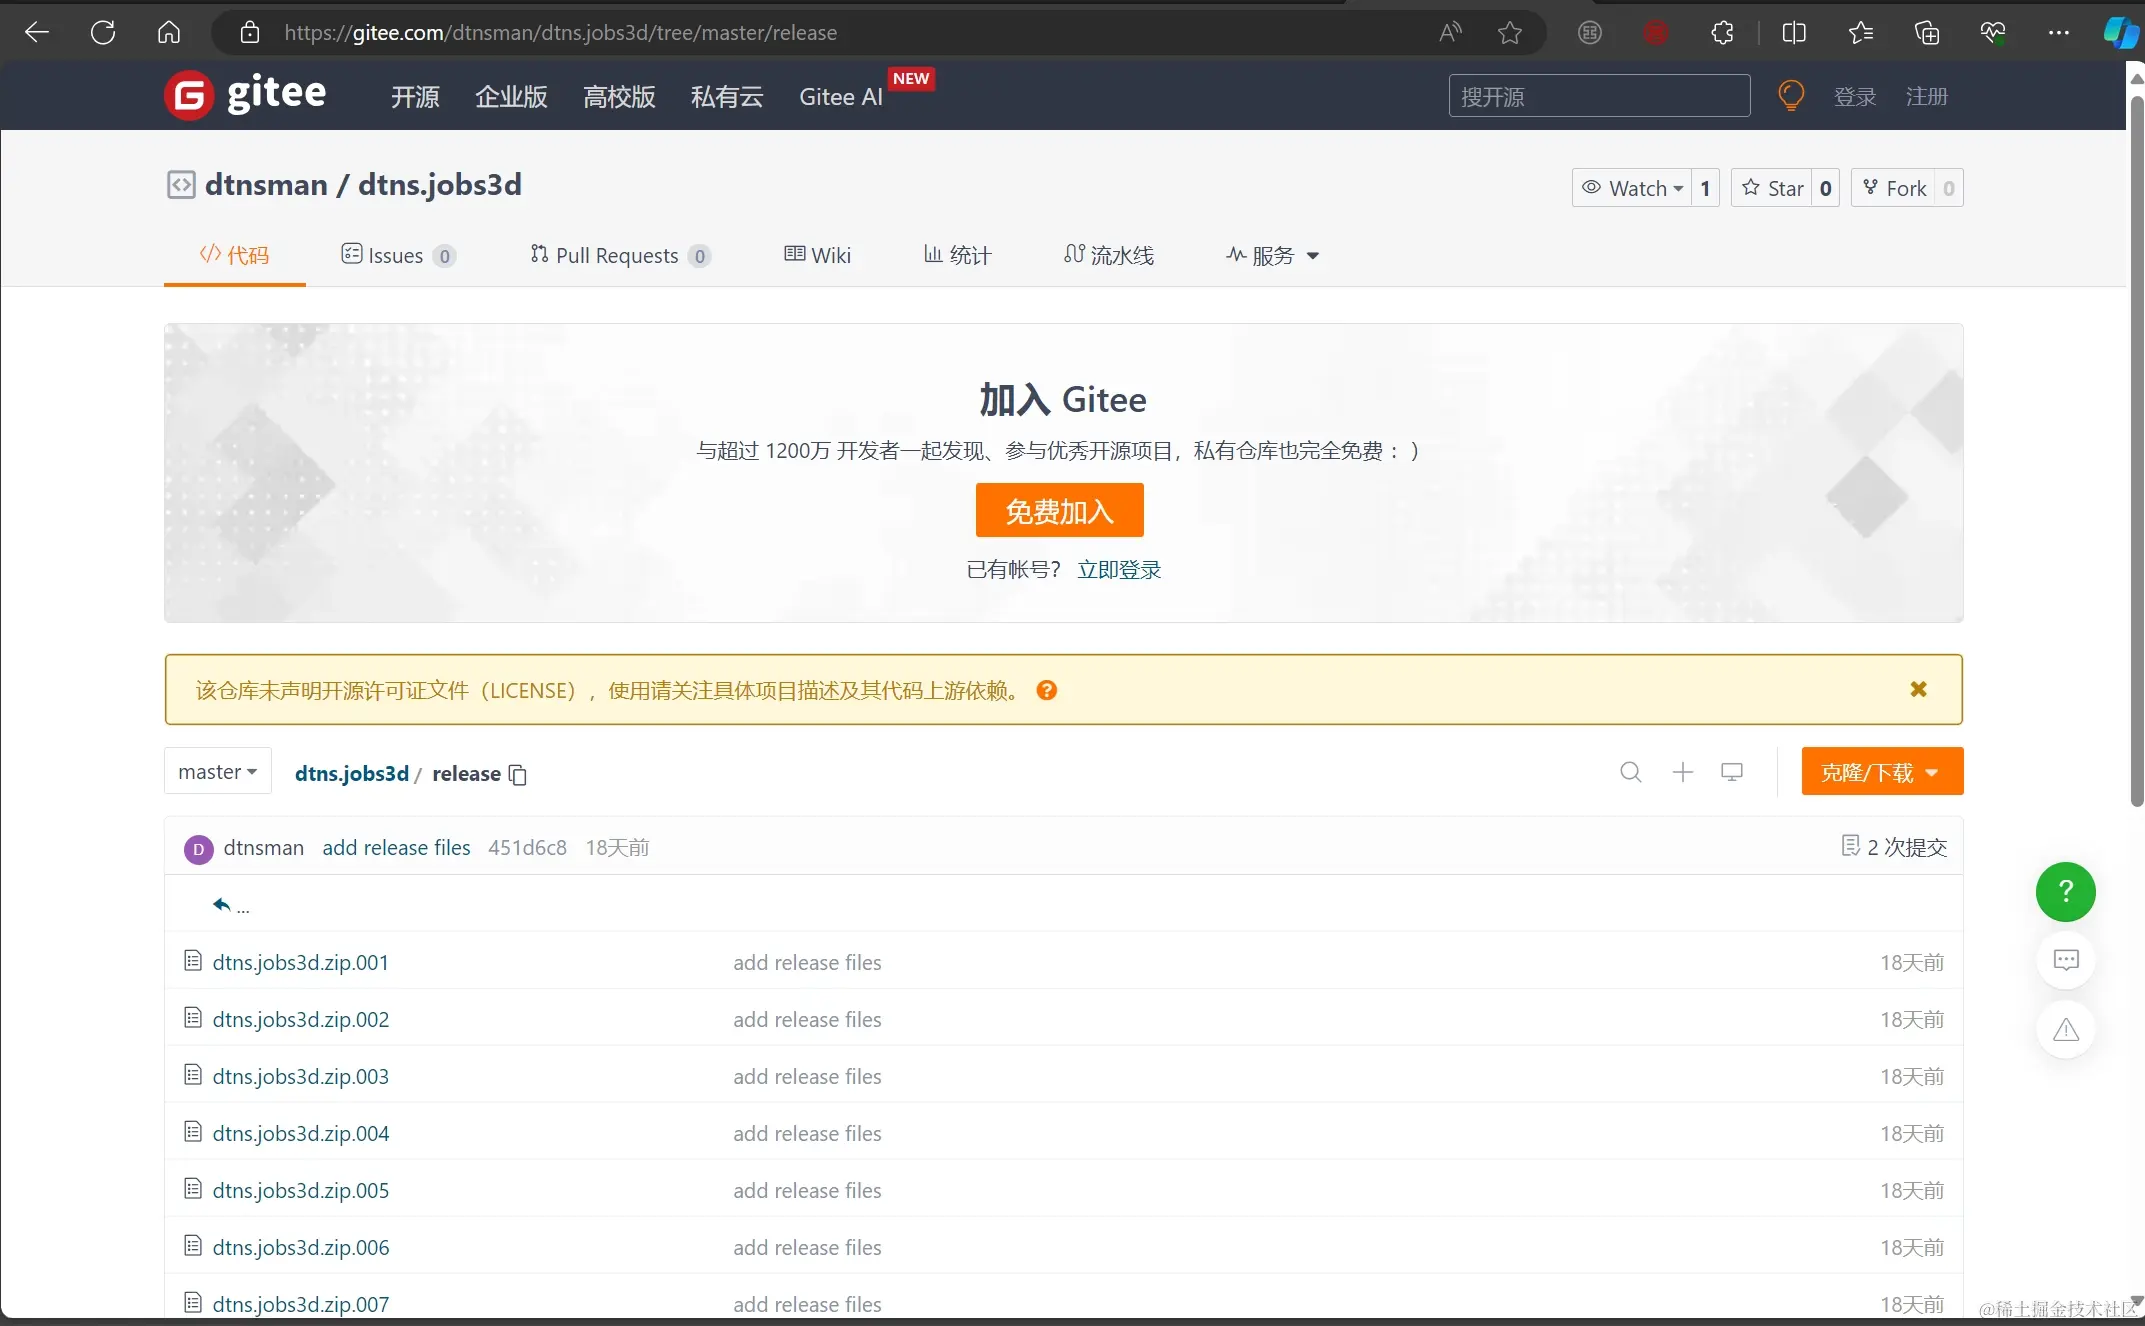Click the copy path icon beside release

[x=517, y=775]
